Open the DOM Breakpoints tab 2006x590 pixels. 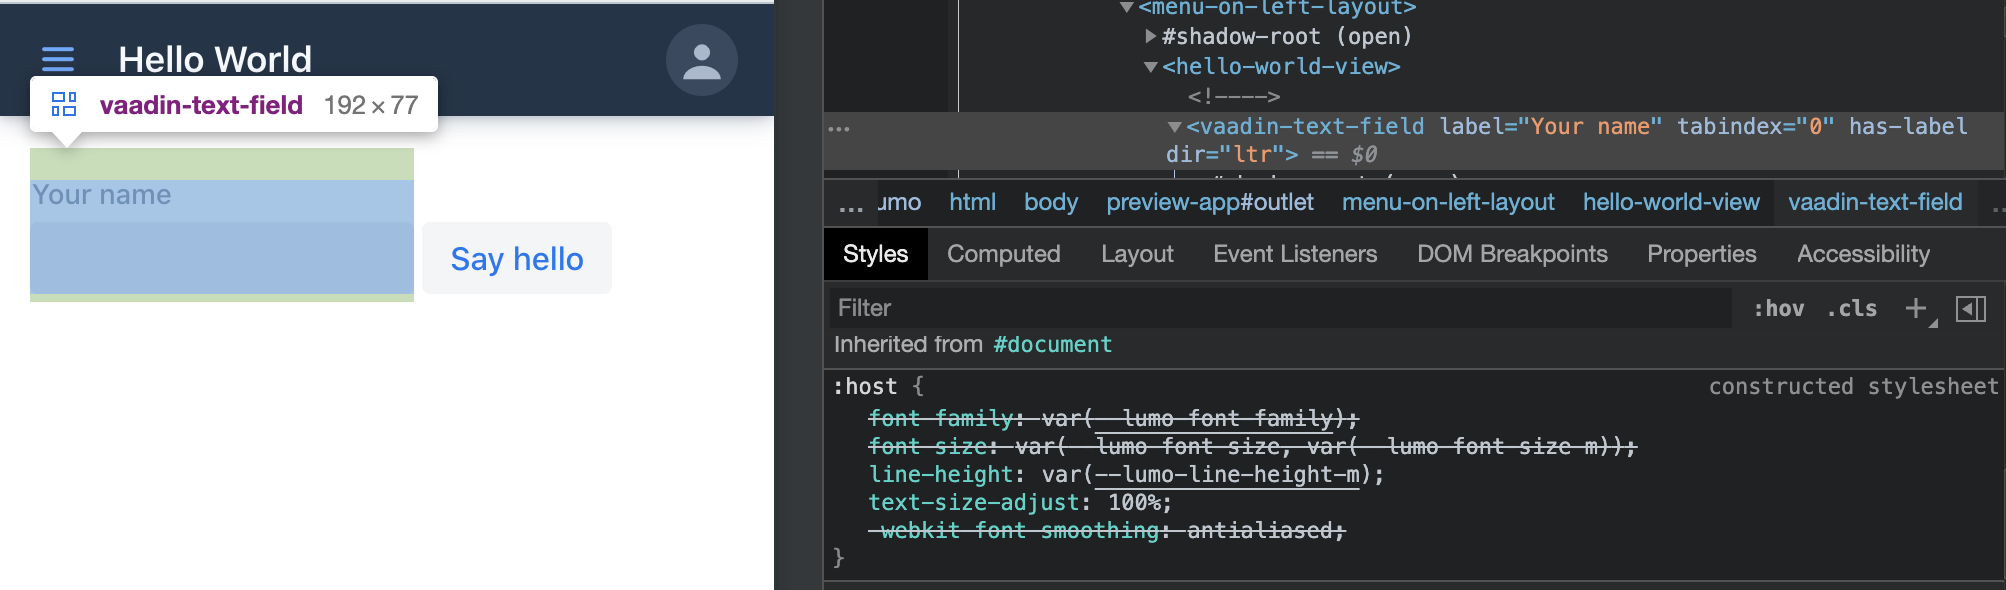pos(1512,254)
